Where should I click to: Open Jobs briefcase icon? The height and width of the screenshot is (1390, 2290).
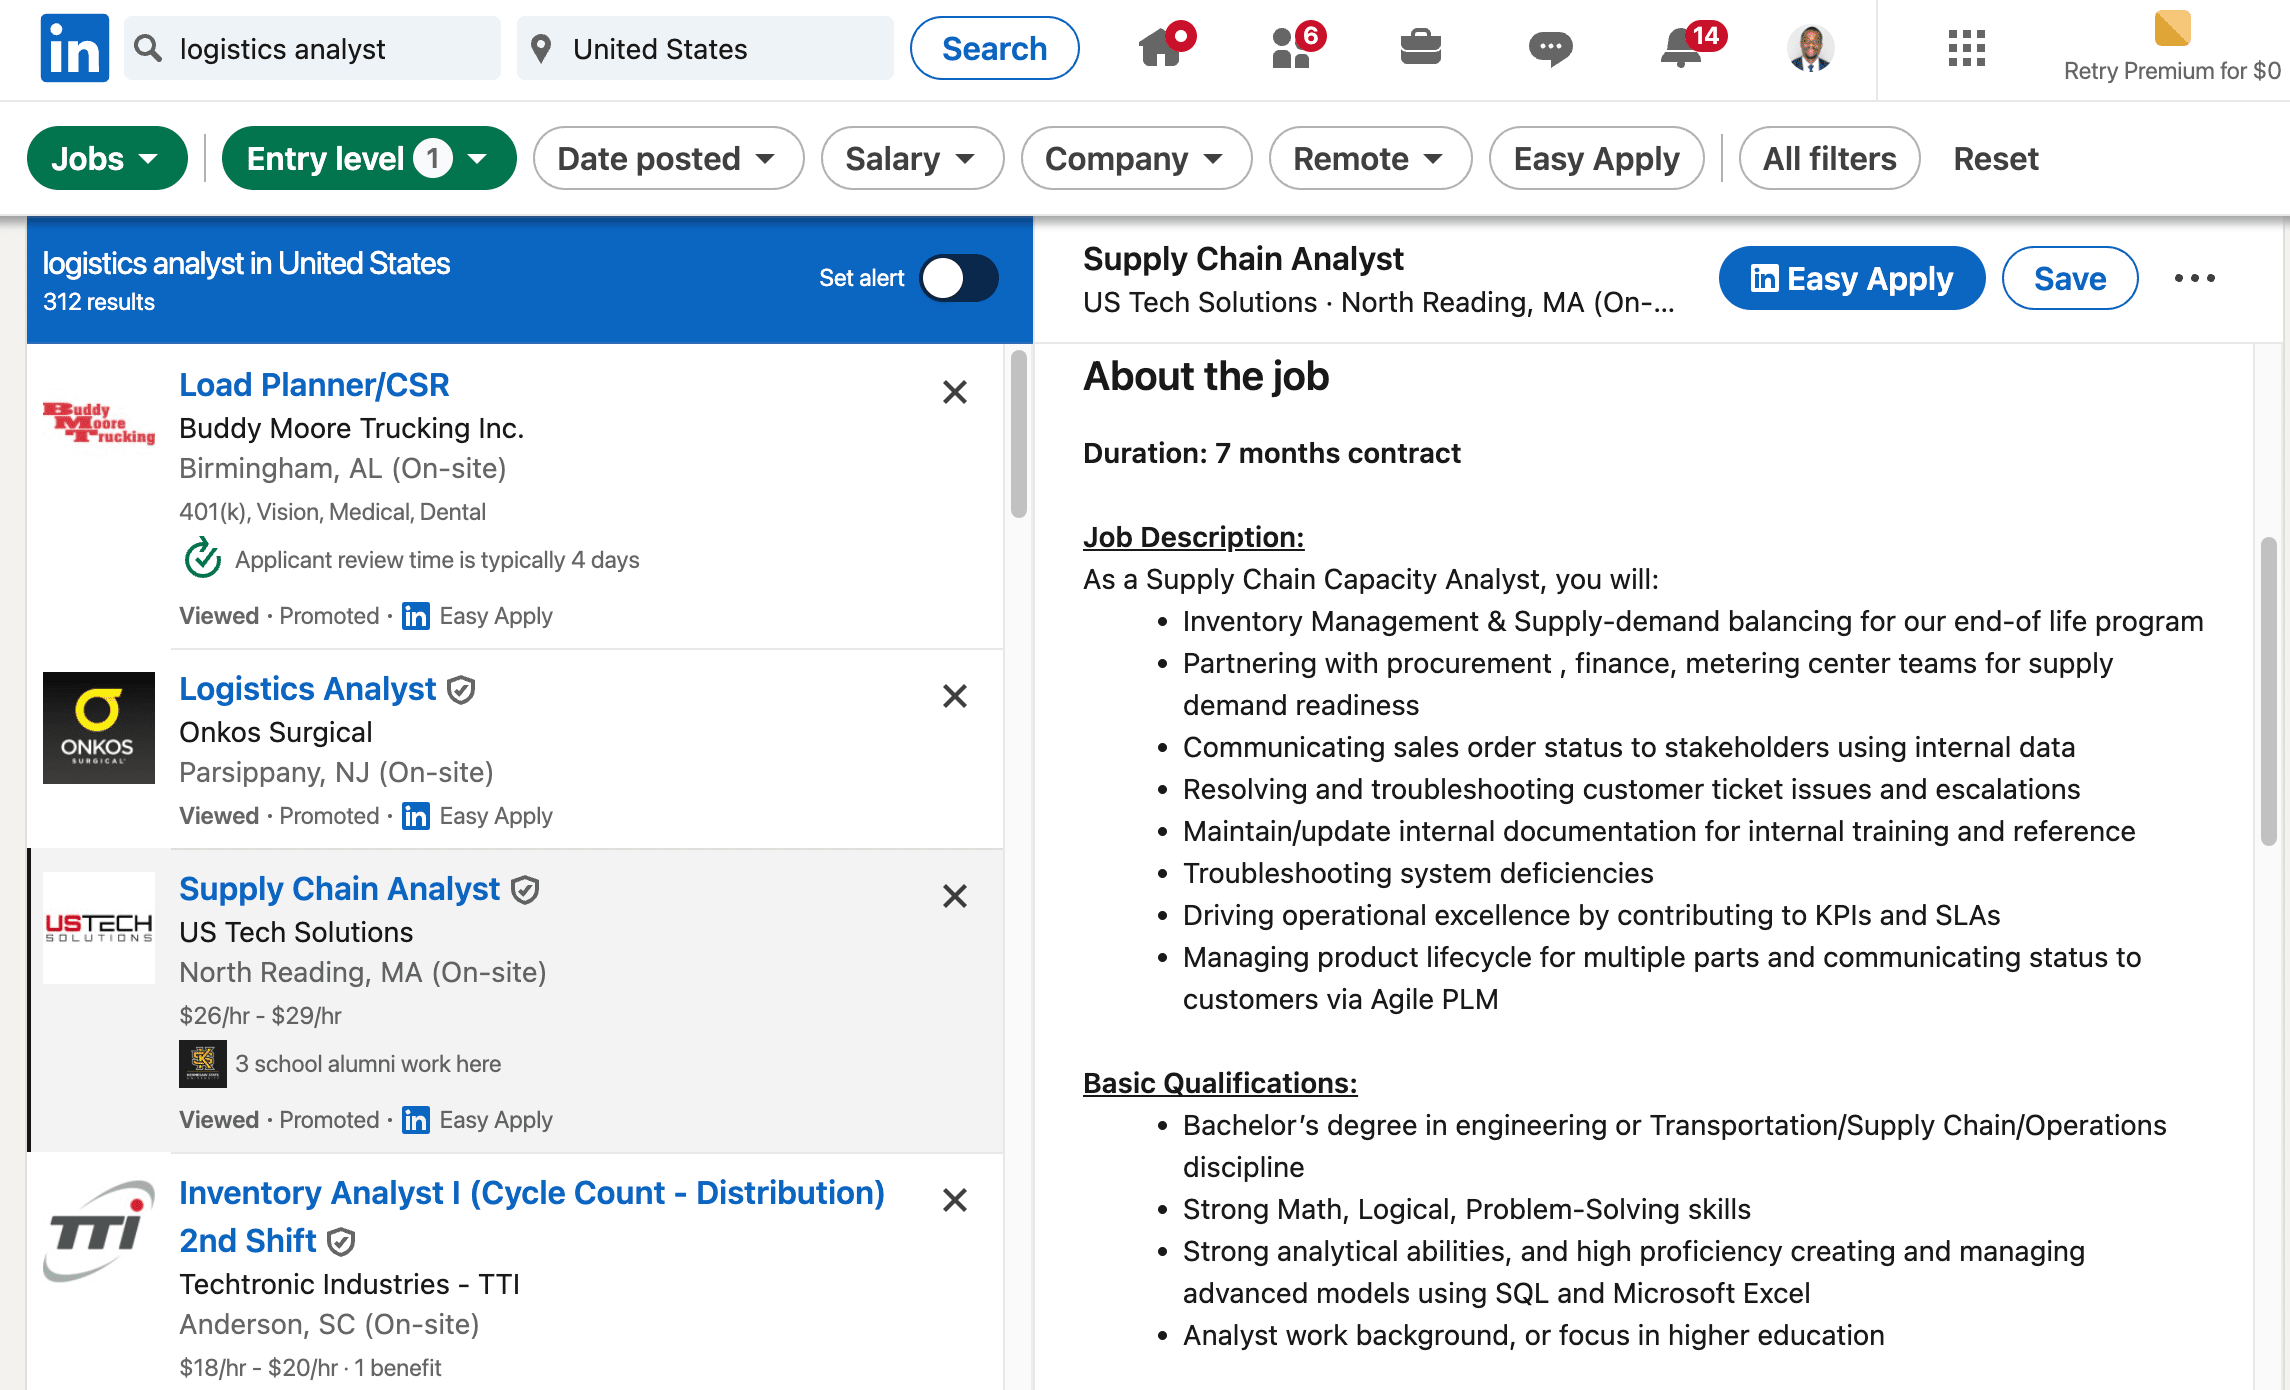click(1420, 47)
